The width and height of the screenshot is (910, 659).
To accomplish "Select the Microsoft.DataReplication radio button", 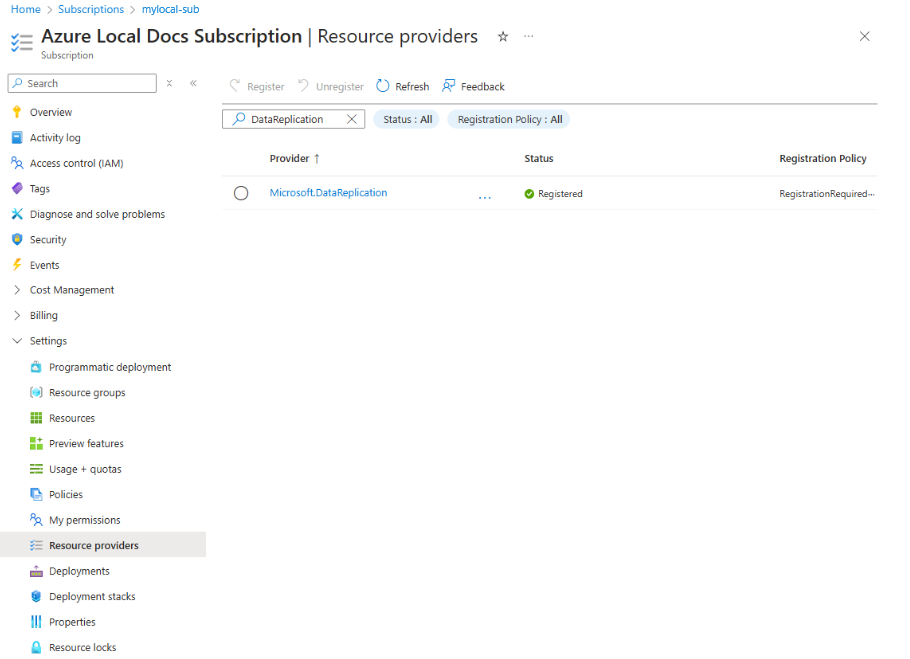I will point(241,193).
